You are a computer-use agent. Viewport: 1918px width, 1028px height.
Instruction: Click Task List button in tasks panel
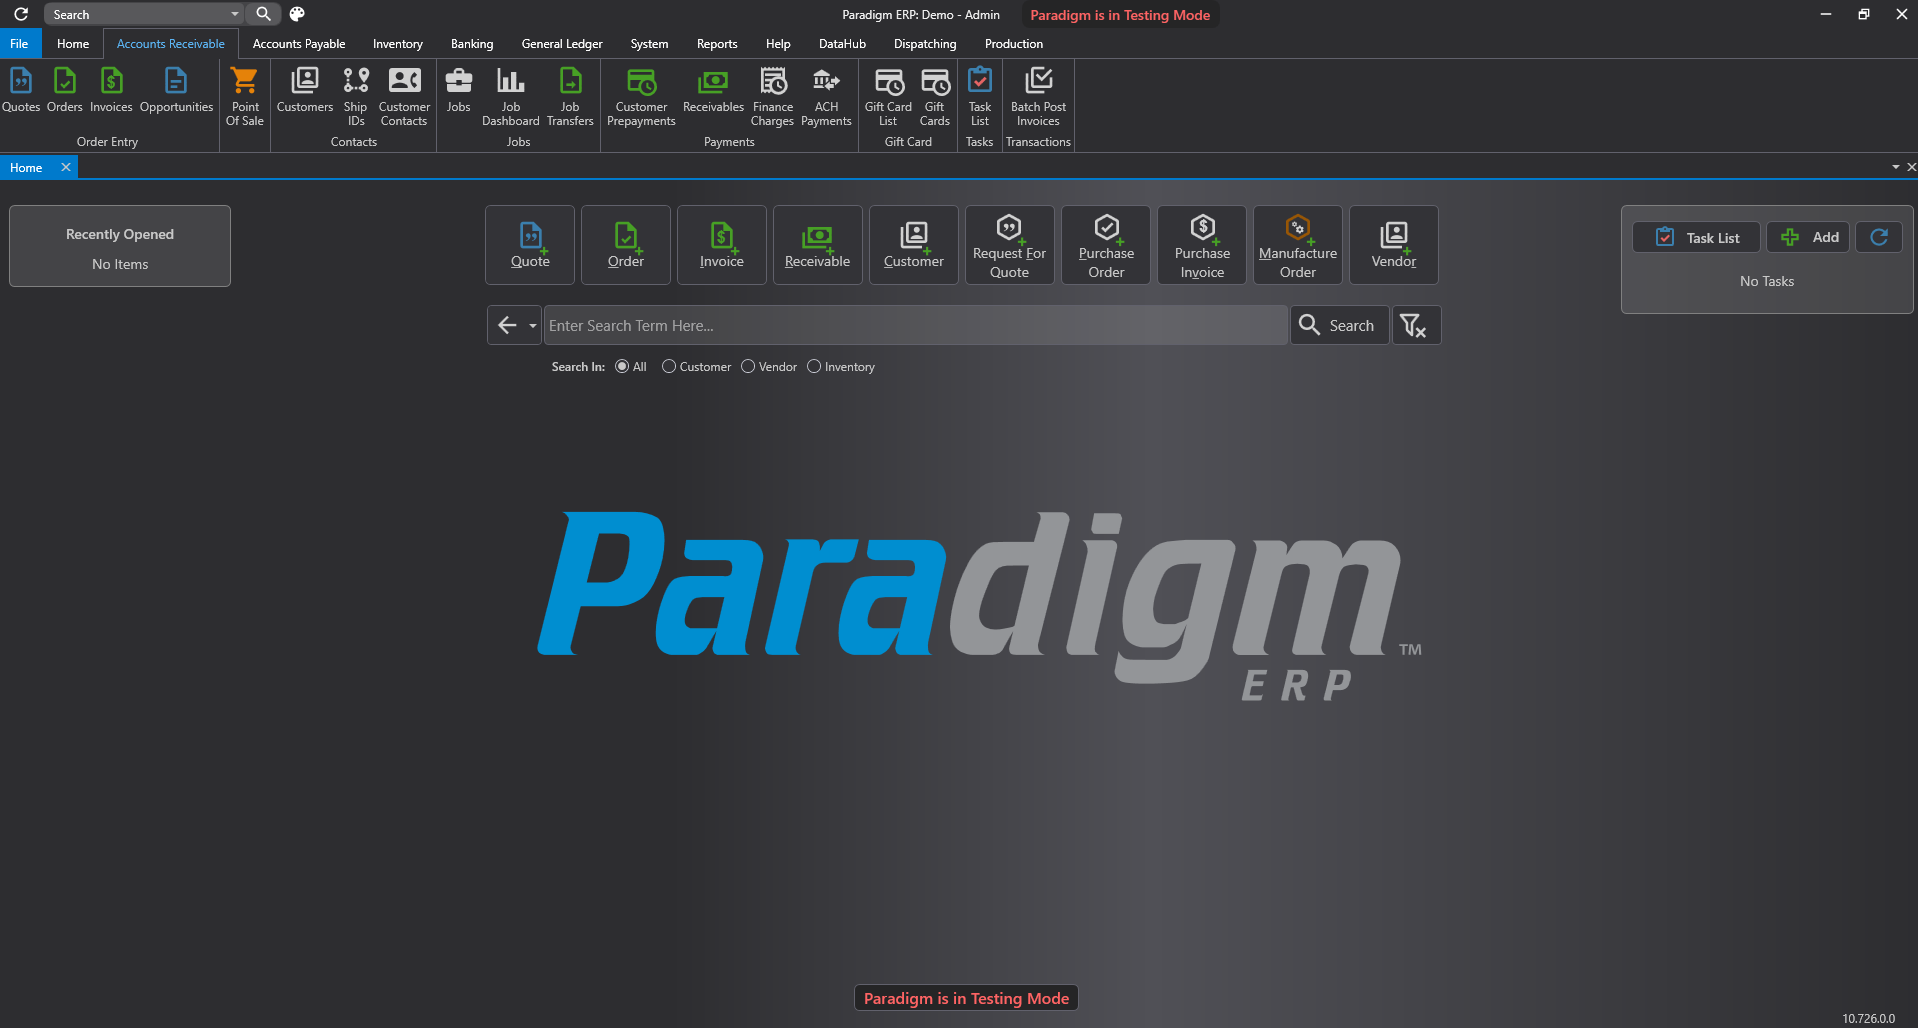coord(1696,237)
